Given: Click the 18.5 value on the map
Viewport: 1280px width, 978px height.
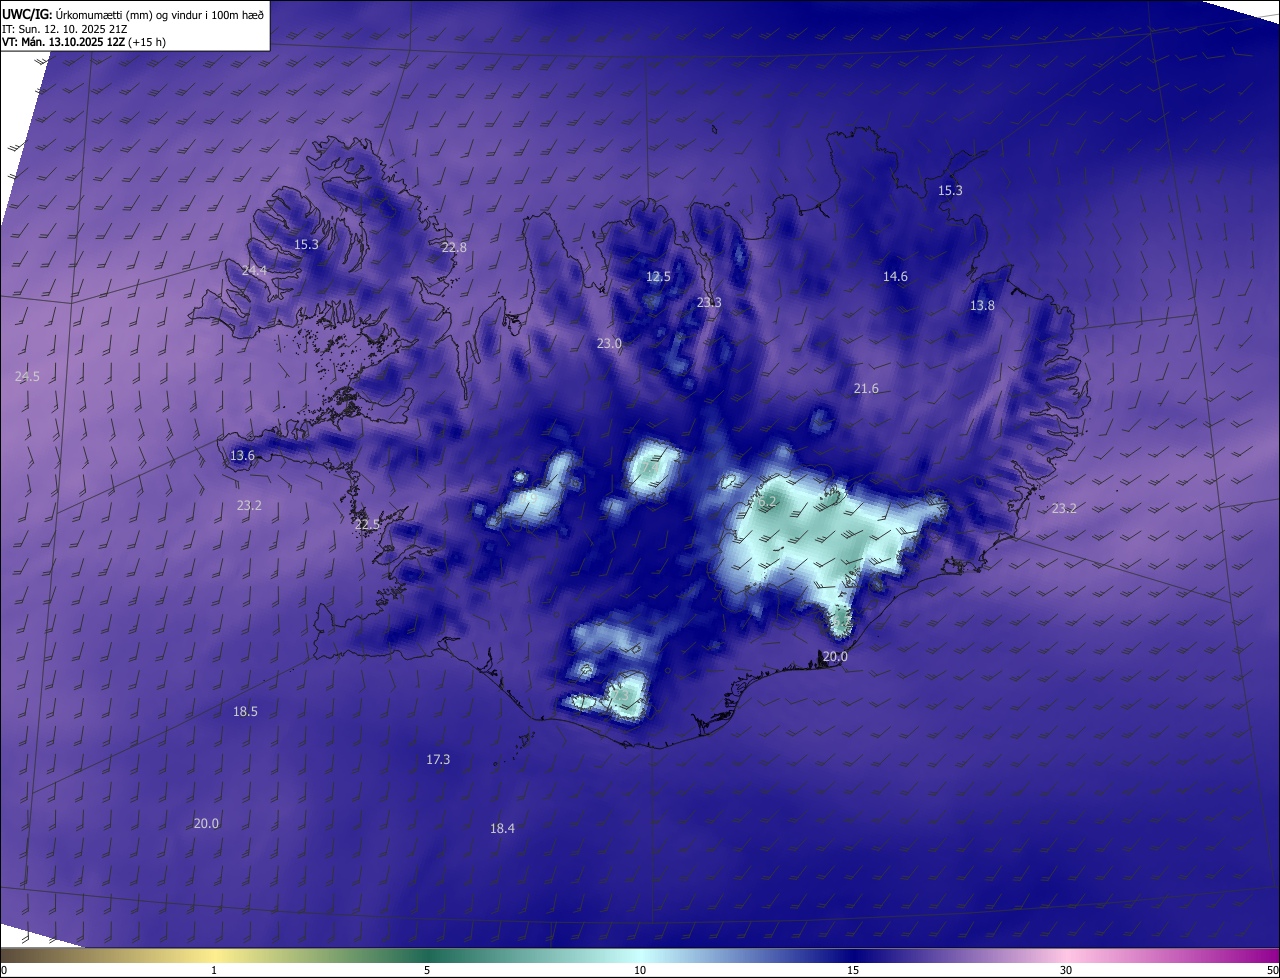Looking at the screenshot, I should [x=245, y=712].
